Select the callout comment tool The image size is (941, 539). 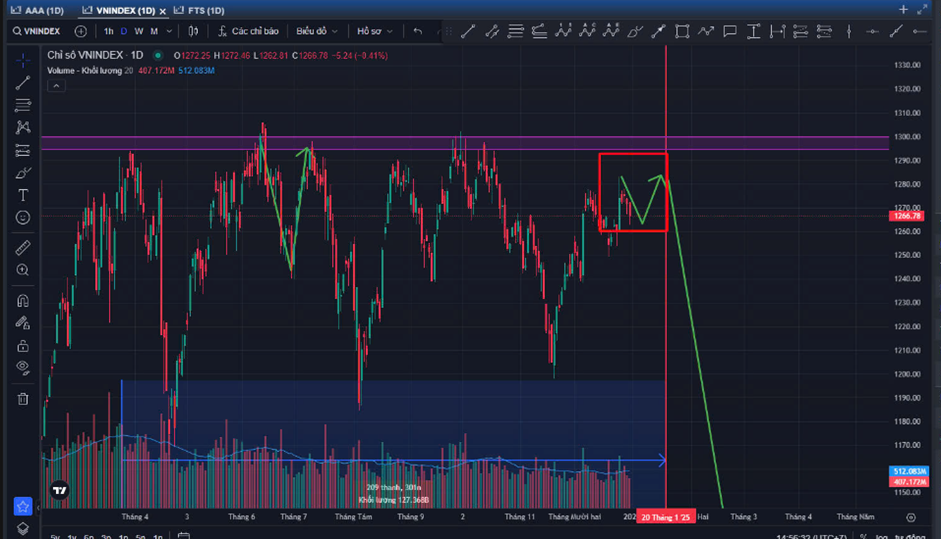(730, 31)
